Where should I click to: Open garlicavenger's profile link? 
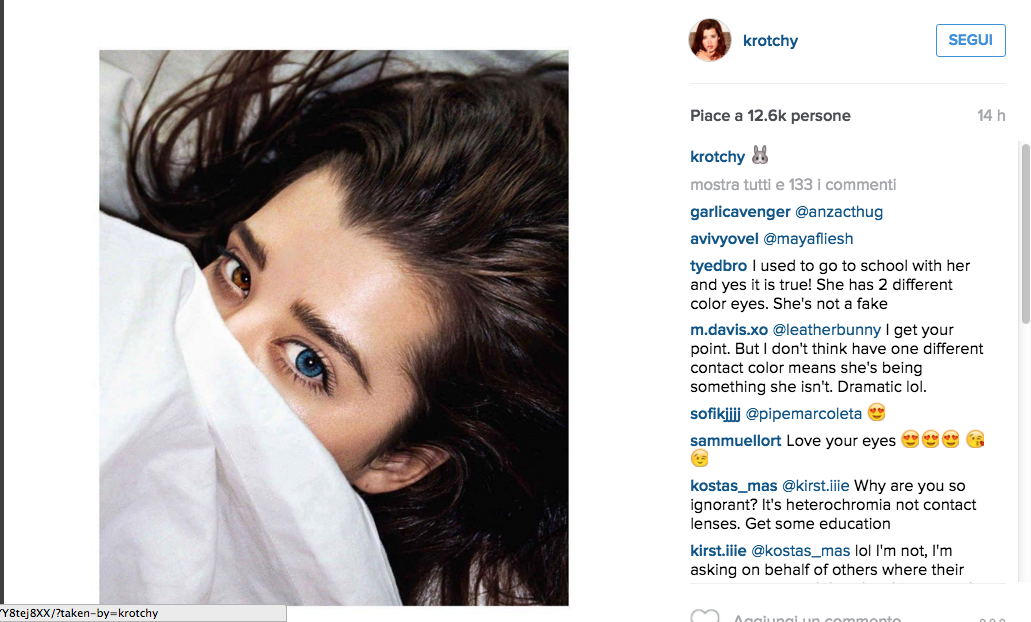740,212
